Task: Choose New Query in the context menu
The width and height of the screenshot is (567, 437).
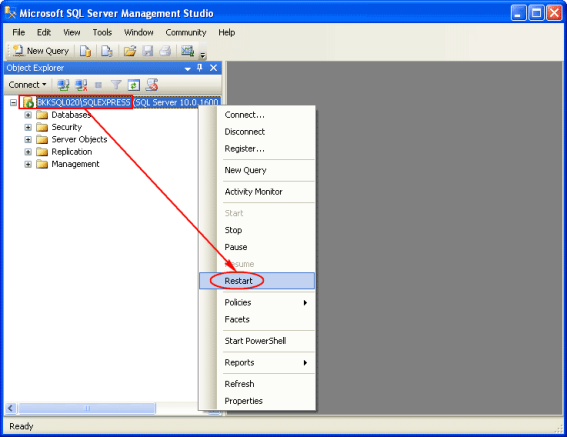Action: [x=257, y=170]
